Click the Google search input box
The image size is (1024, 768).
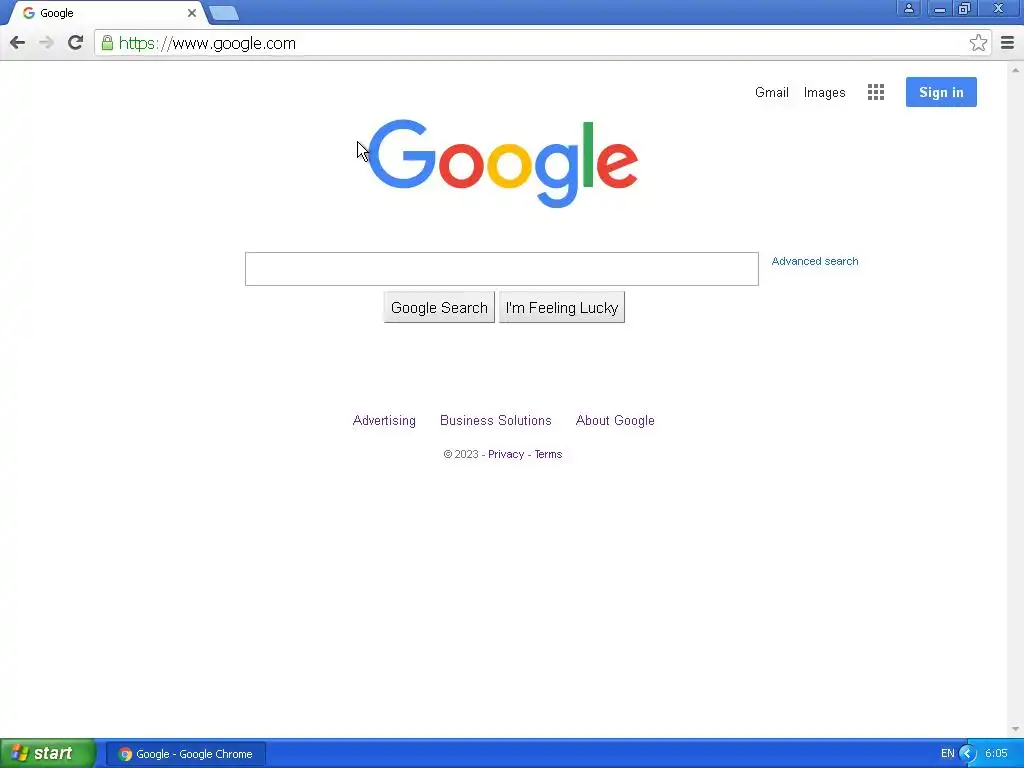pyautogui.click(x=502, y=269)
